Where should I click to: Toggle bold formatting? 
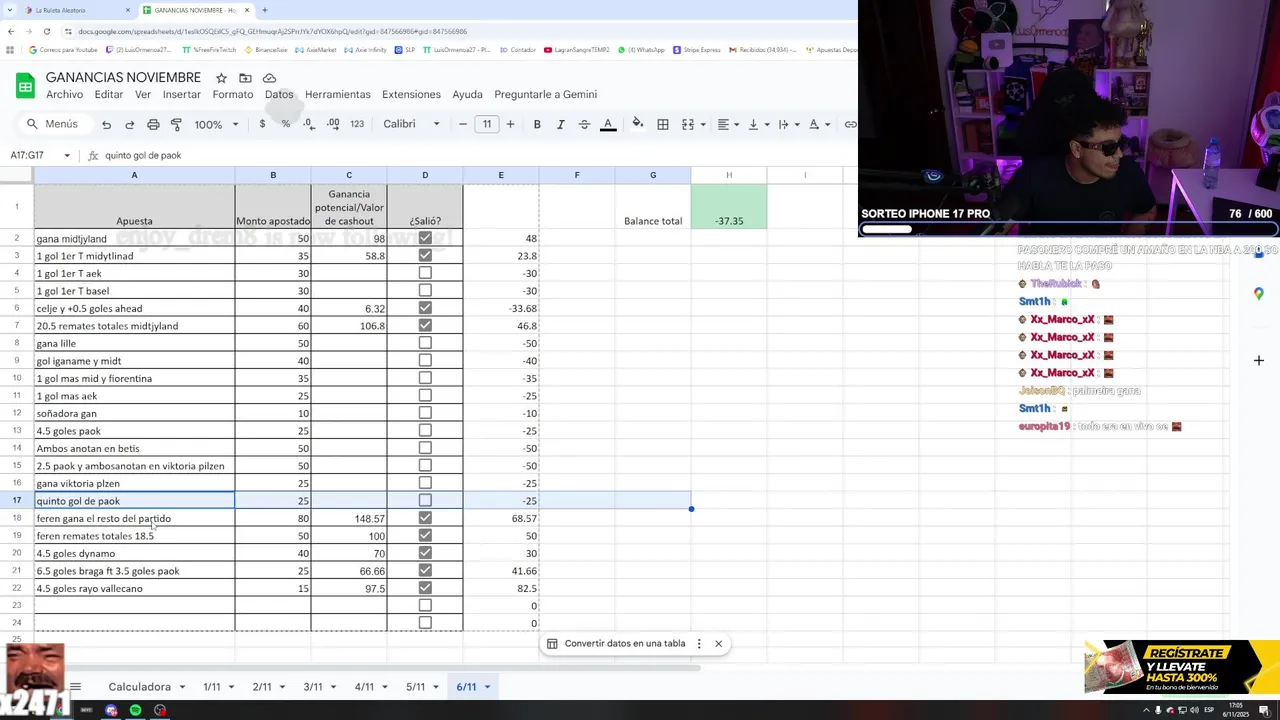pos(537,124)
